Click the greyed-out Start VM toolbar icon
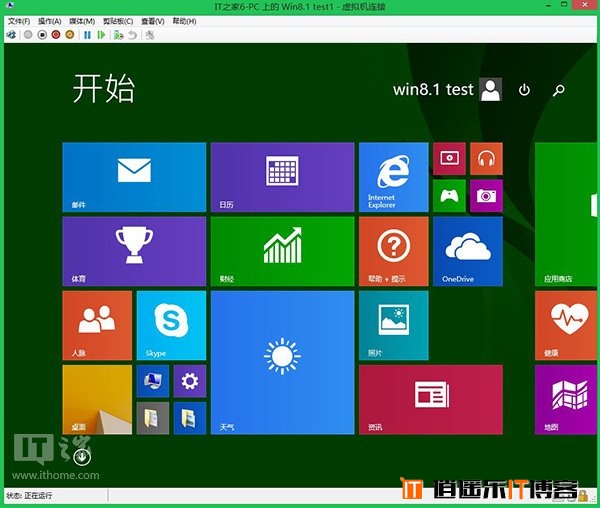 28,35
